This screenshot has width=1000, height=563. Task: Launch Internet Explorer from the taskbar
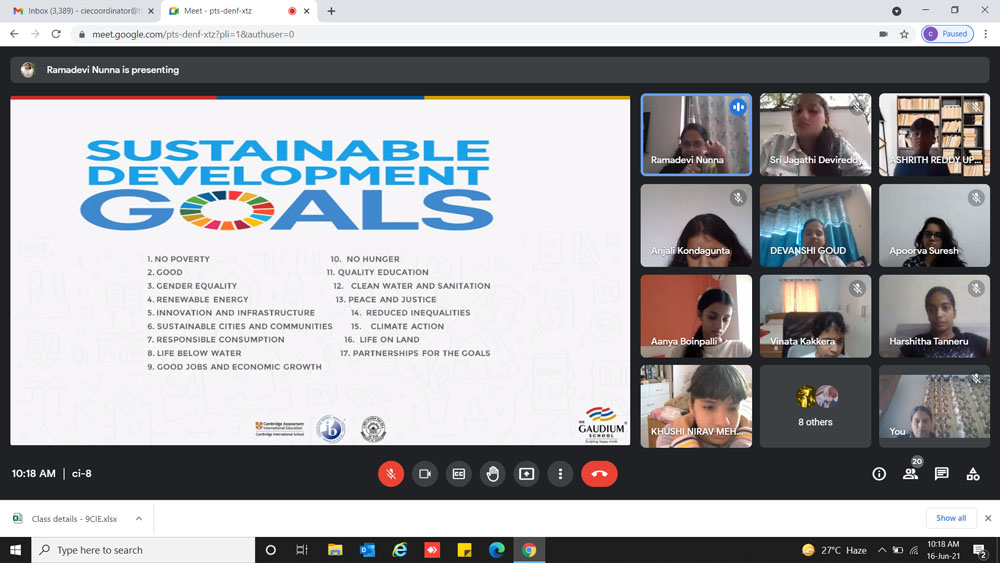pos(400,550)
